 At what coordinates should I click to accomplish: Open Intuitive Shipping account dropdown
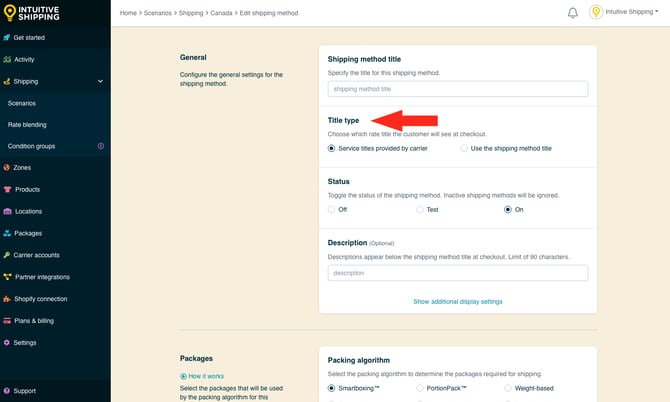[x=632, y=12]
